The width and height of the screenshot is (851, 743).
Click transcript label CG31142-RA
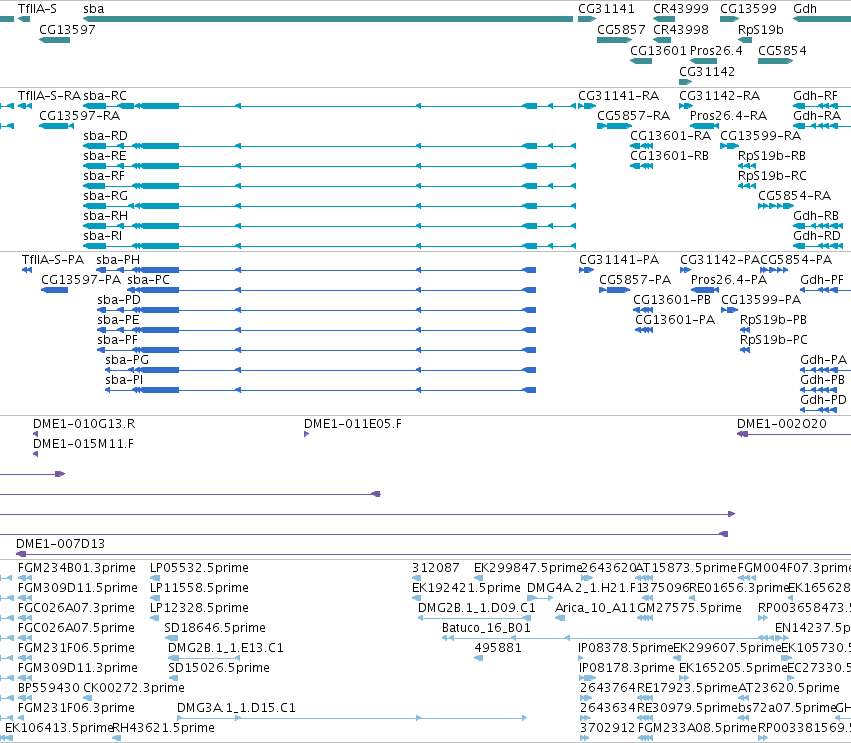point(720,96)
